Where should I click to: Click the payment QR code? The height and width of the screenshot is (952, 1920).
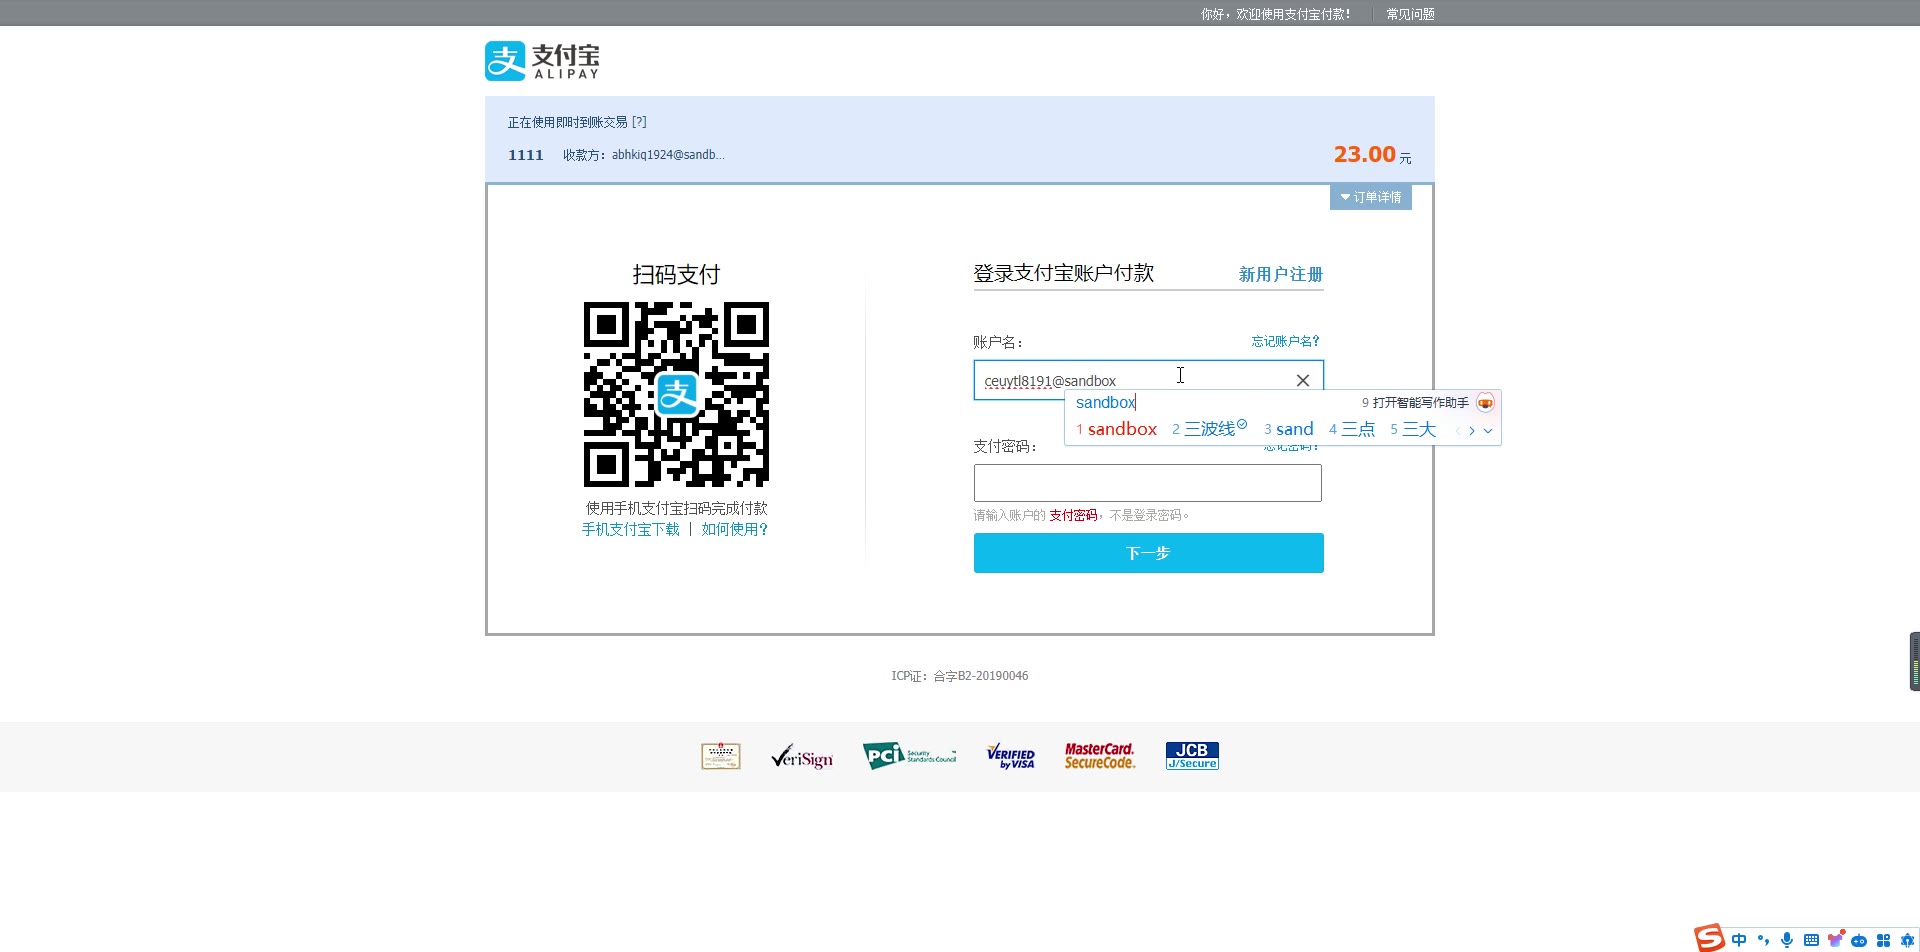tap(676, 394)
